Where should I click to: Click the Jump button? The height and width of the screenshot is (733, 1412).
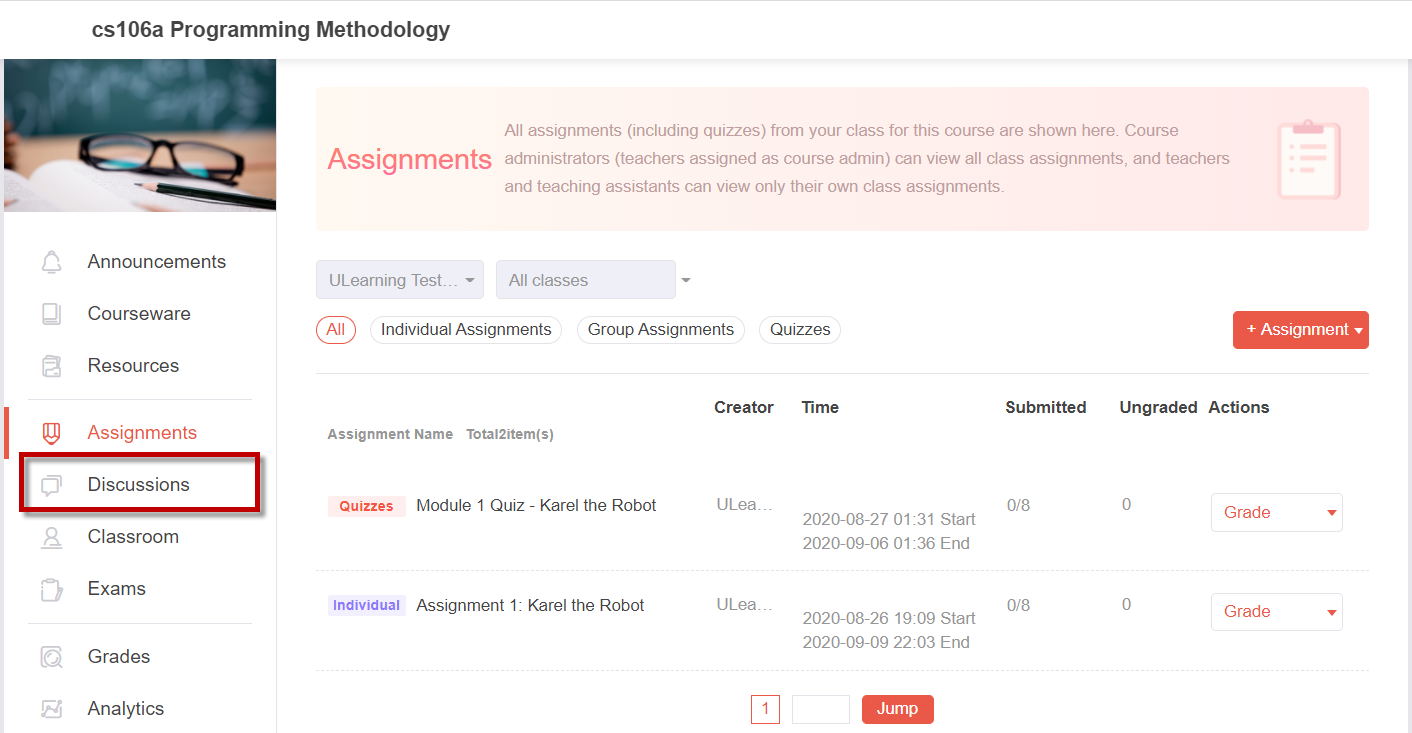pyautogui.click(x=898, y=709)
